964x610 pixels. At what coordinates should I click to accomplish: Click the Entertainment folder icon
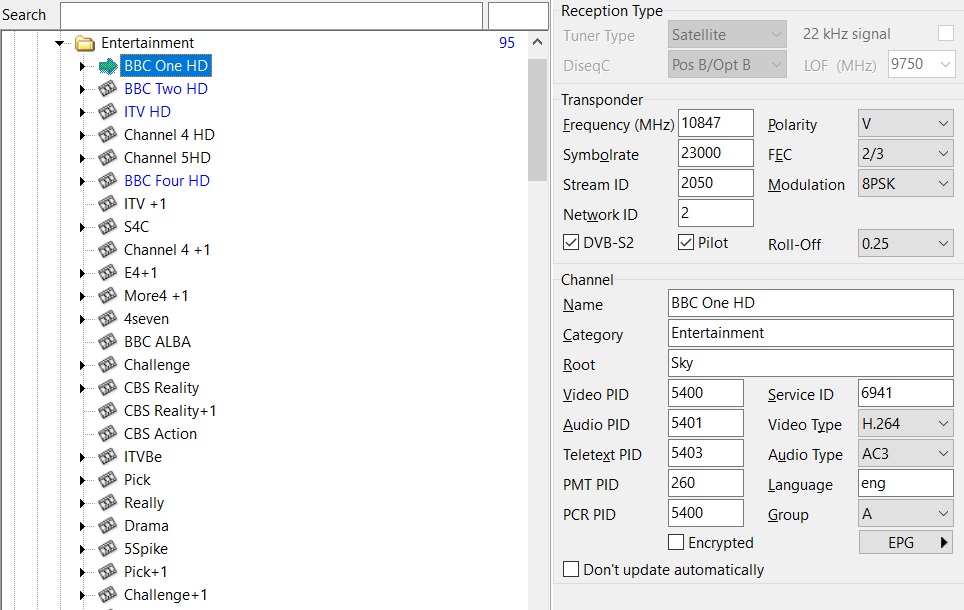(85, 43)
